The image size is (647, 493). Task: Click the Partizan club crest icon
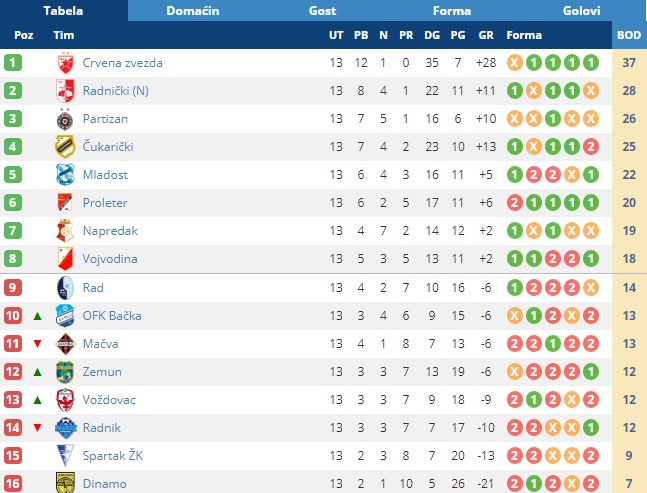click(65, 119)
